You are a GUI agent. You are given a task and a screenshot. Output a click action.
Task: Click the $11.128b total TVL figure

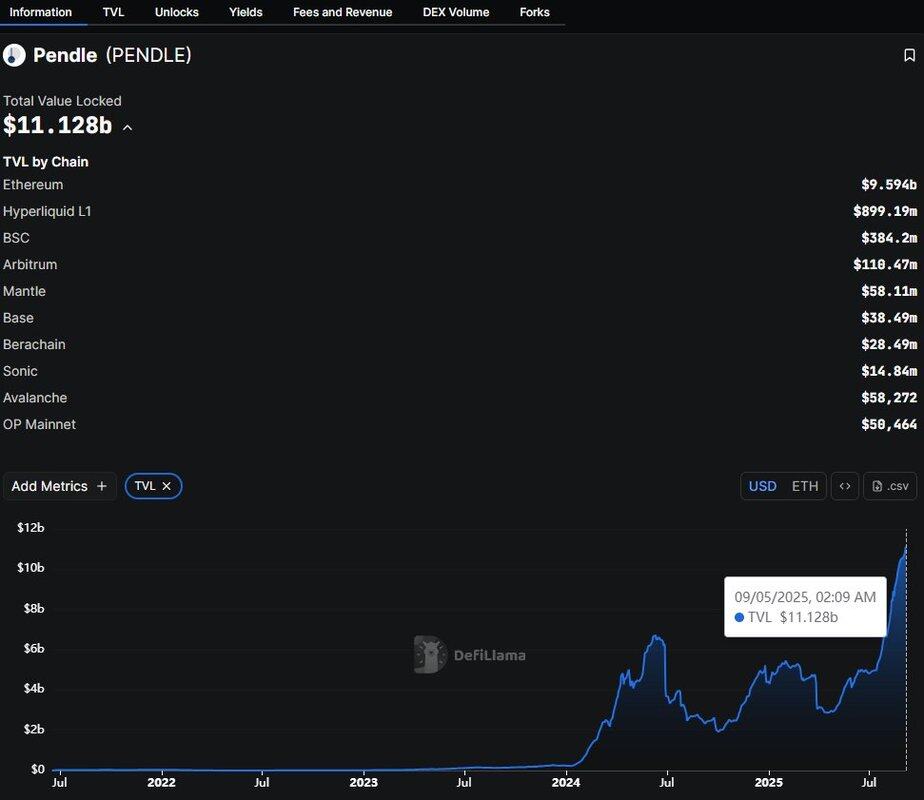click(x=57, y=125)
